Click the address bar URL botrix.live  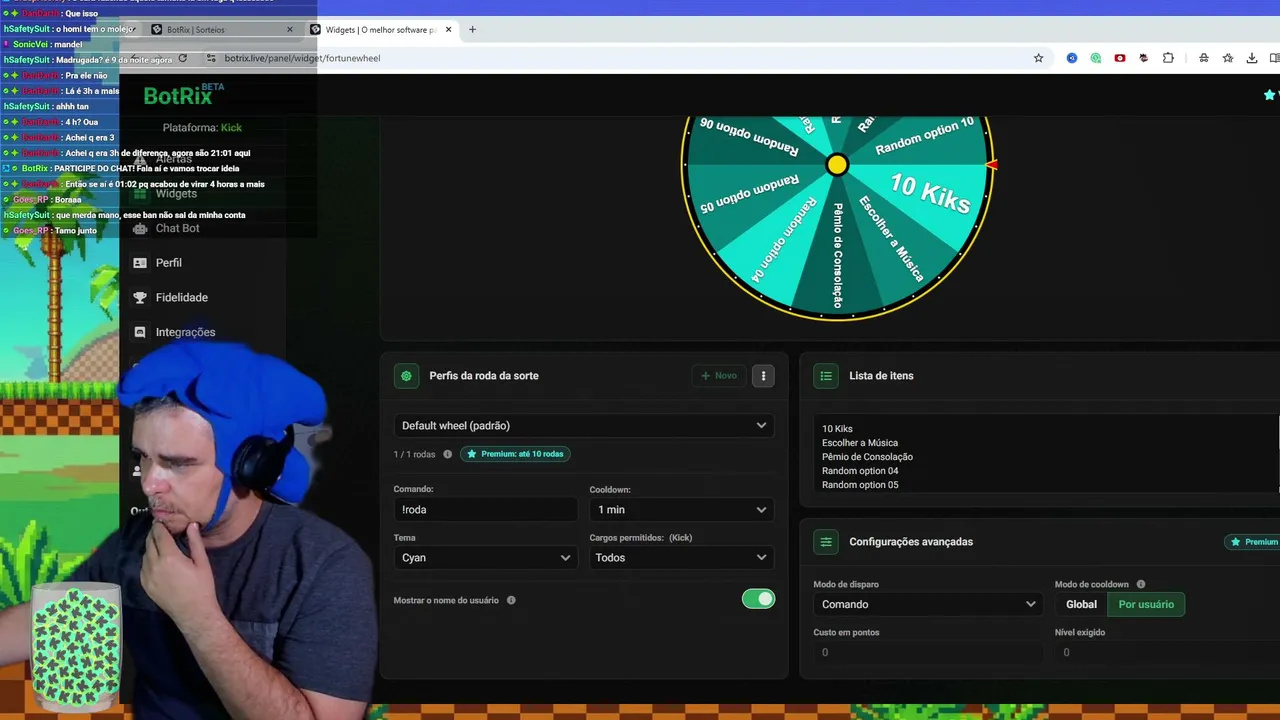[x=302, y=58]
